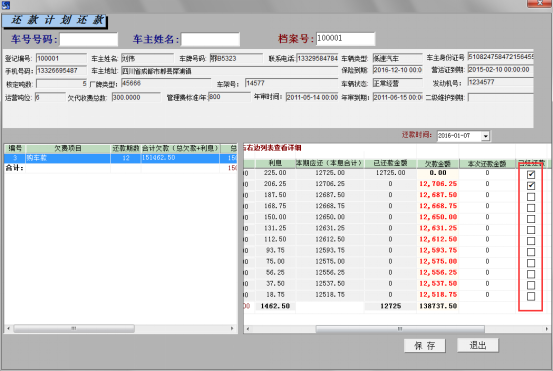This screenshot has width=553, height=371.
Task: Check the paid box for the 12,687.50 row
Action: [x=531, y=196]
